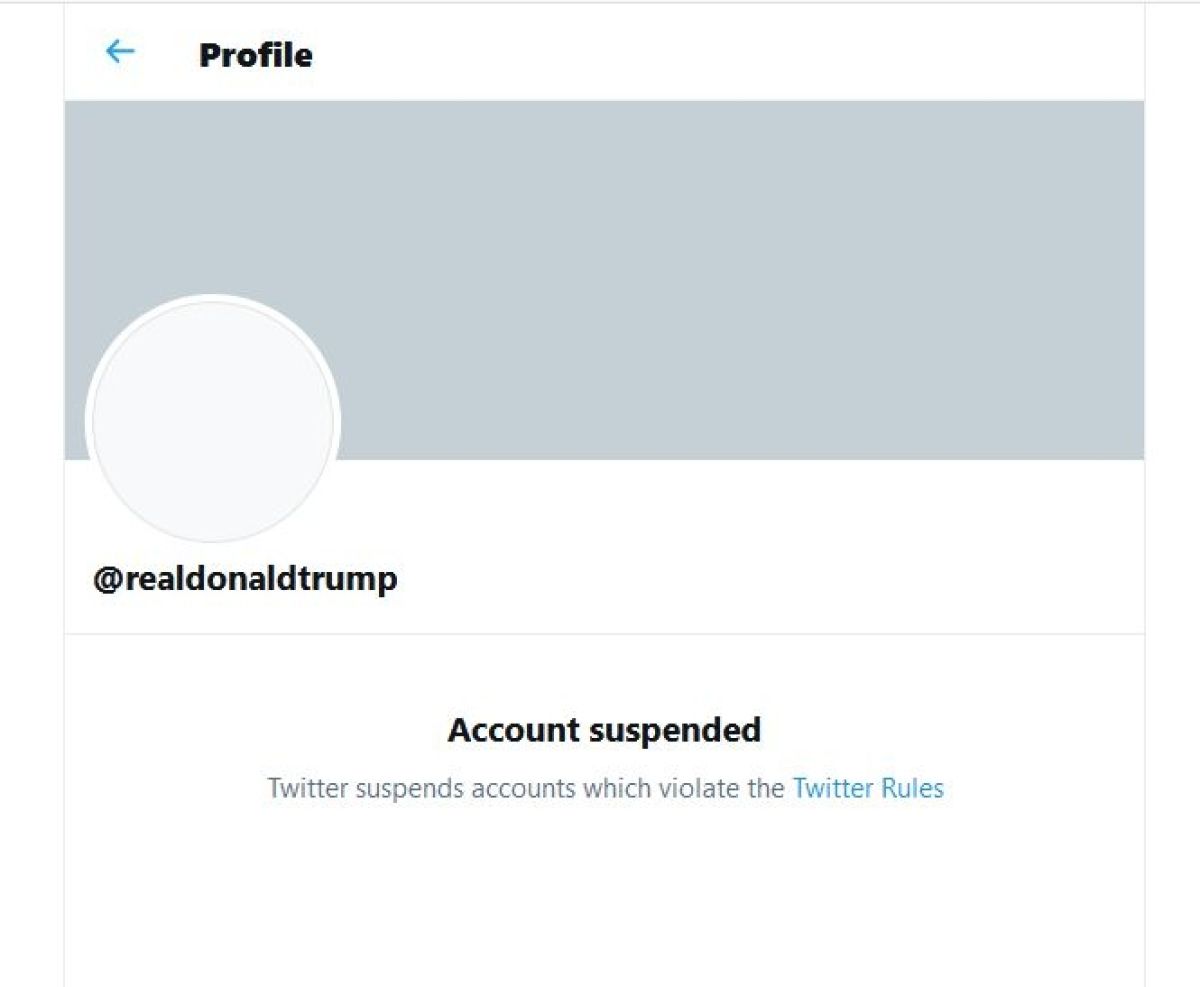Click the word "Rules" in the blue link
Viewport: 1200px width, 987px height.
[912, 788]
